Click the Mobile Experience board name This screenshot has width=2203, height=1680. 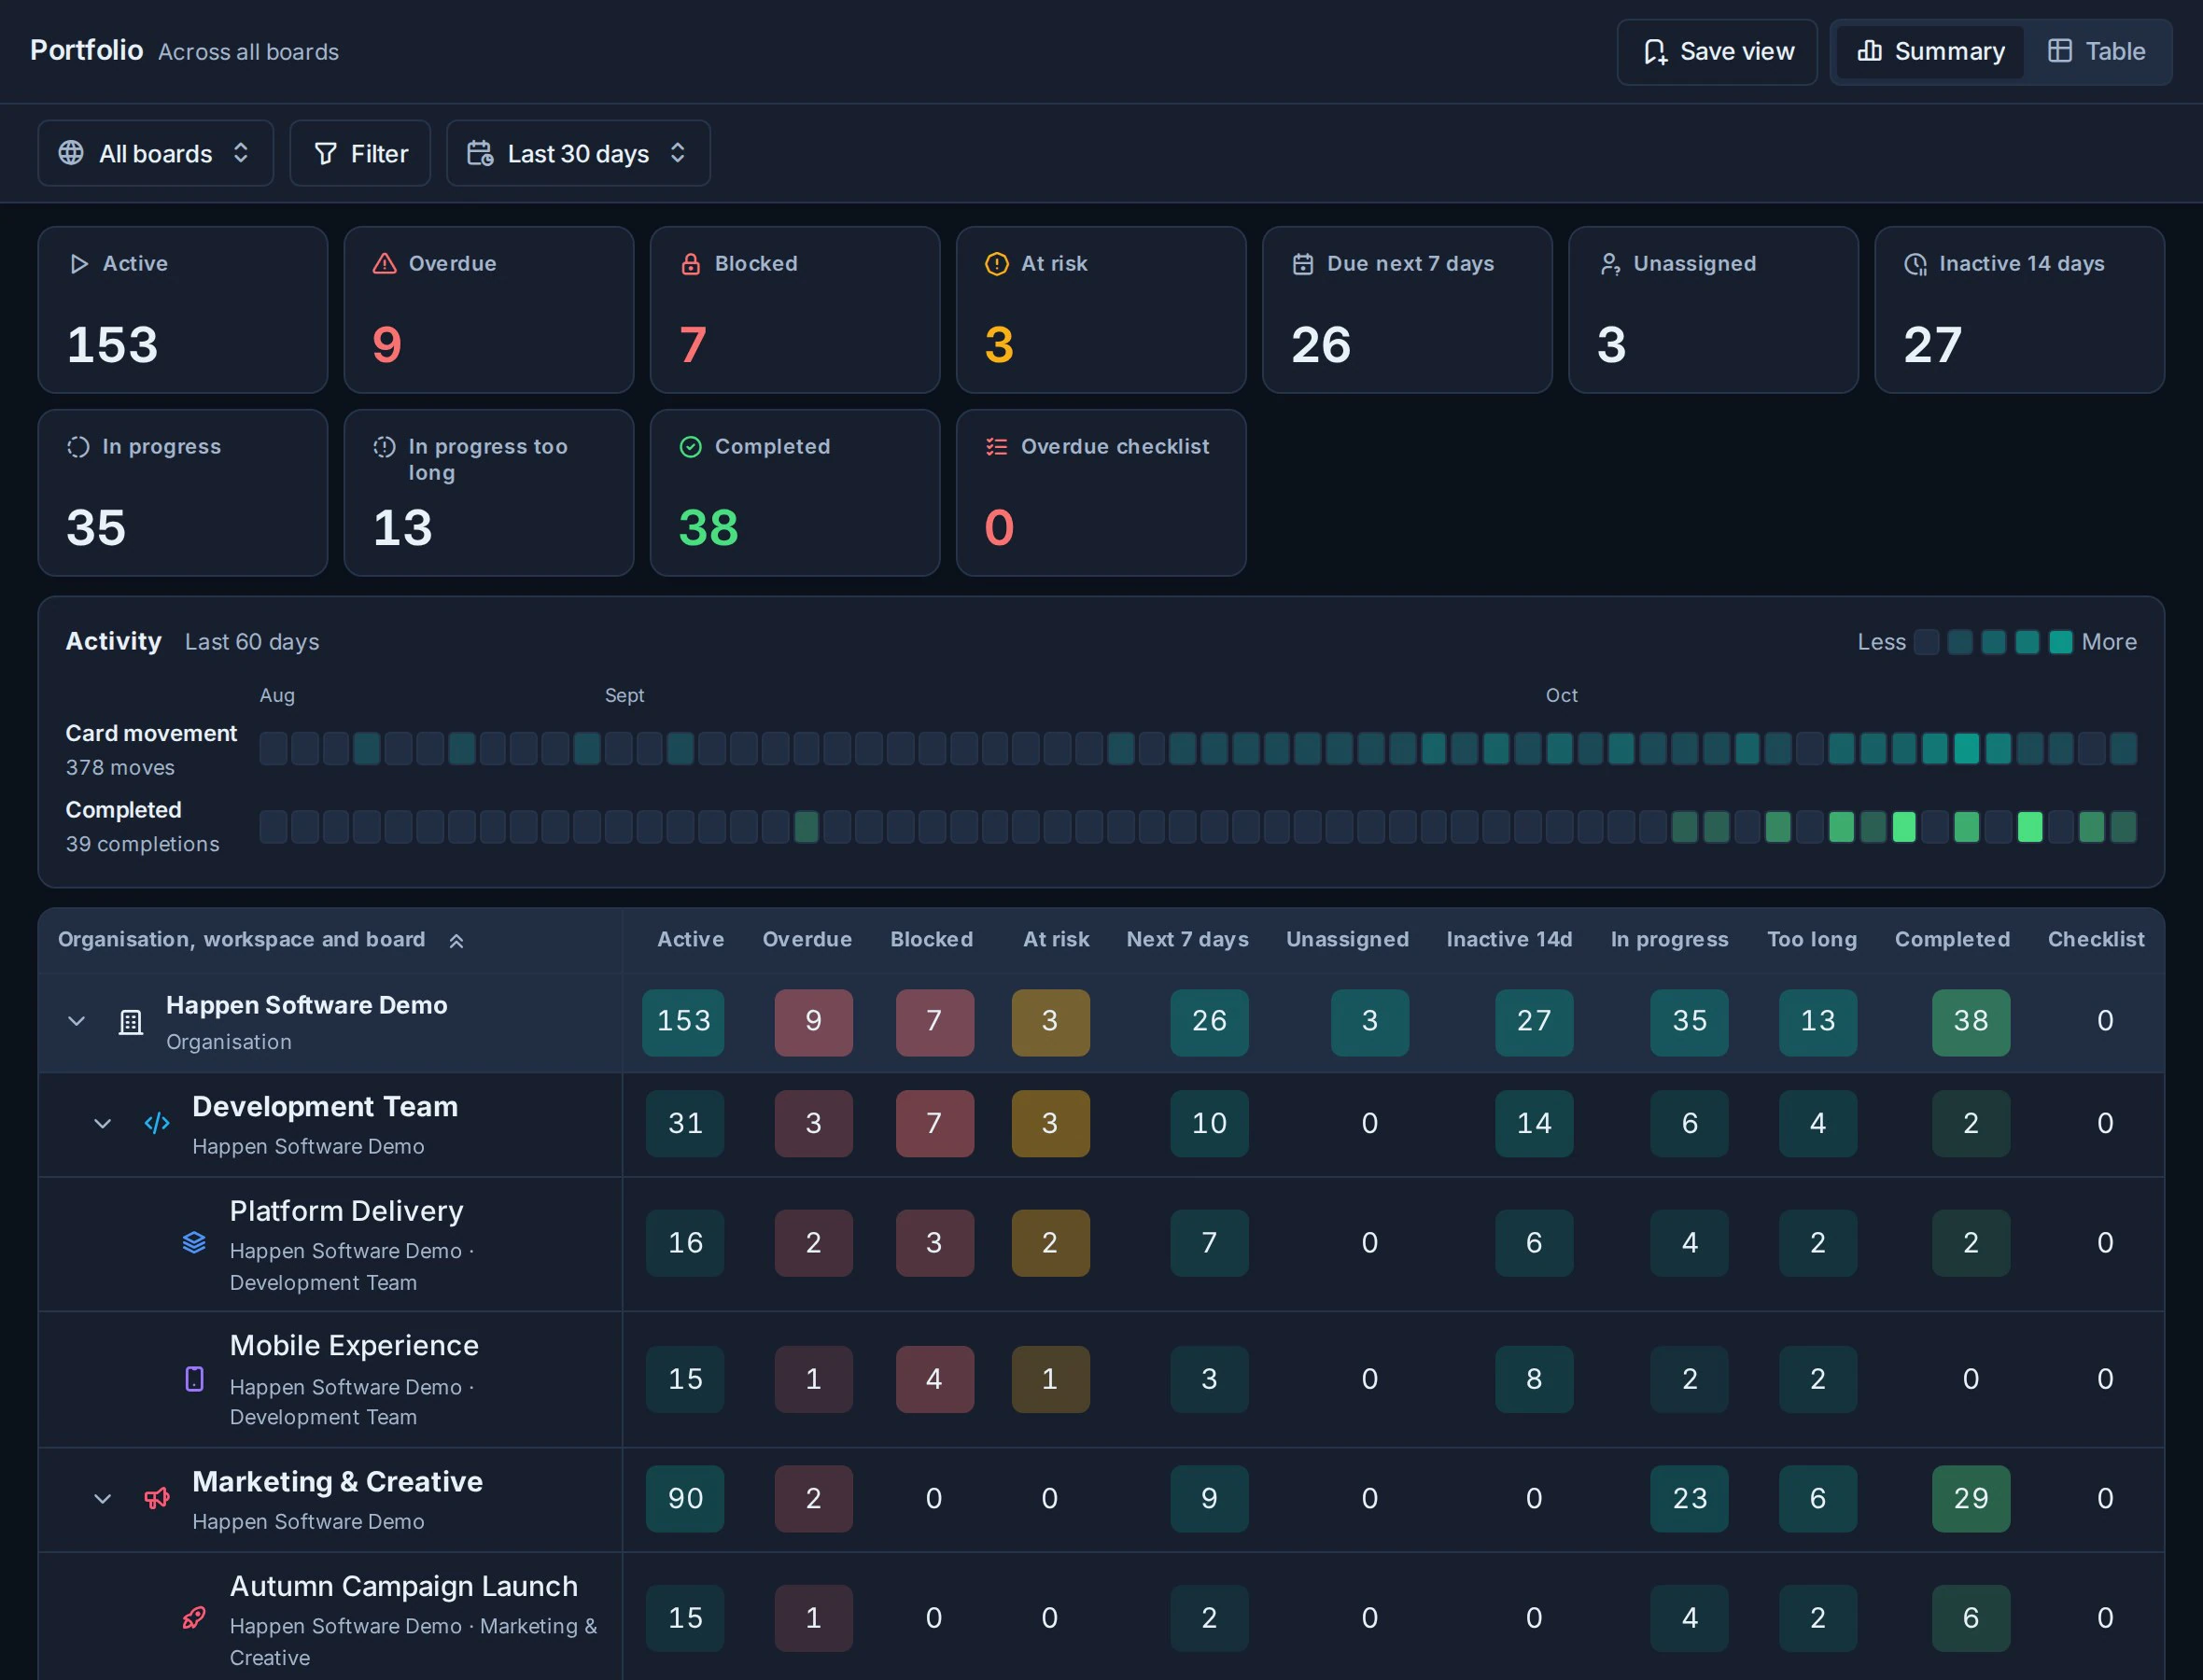pos(354,1346)
